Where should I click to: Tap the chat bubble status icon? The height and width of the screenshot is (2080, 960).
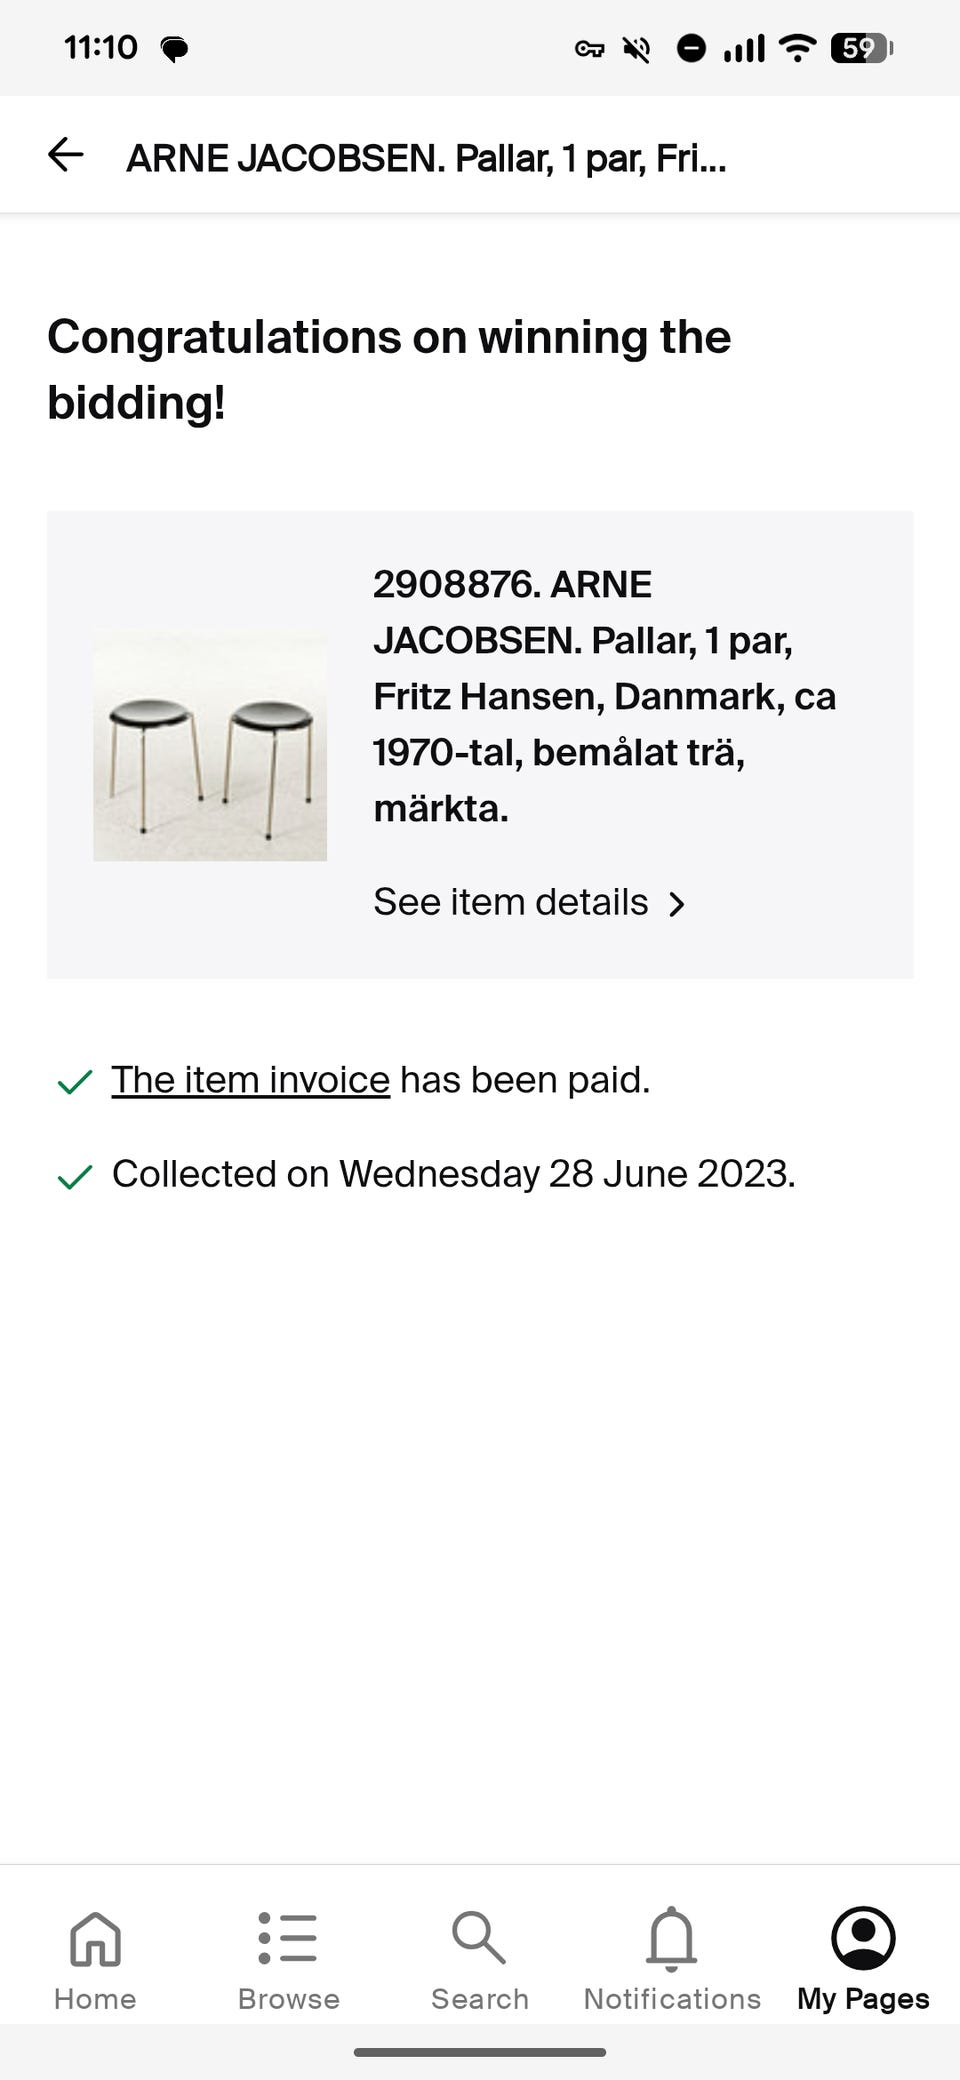(175, 48)
